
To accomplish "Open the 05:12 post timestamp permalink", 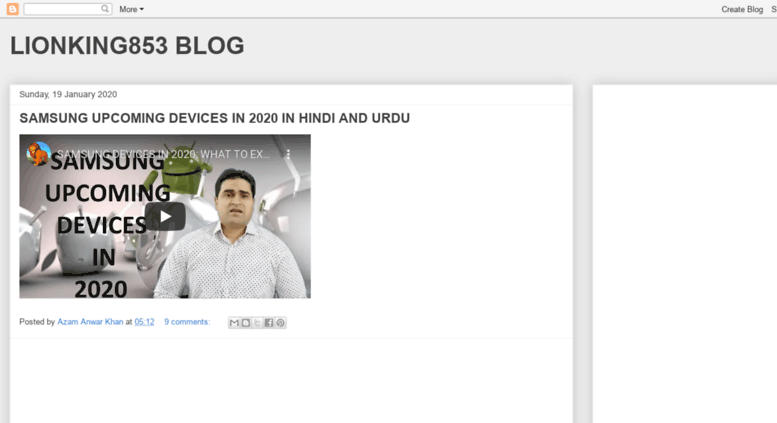I will click(x=144, y=322).
